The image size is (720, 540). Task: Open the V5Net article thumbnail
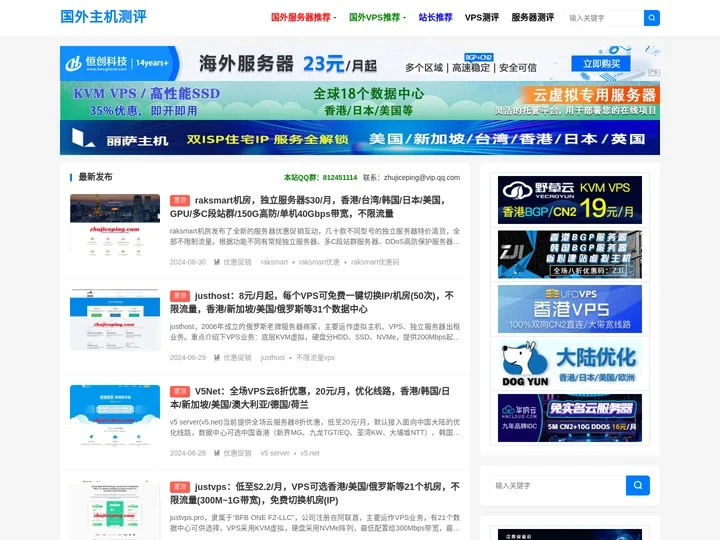[115, 416]
